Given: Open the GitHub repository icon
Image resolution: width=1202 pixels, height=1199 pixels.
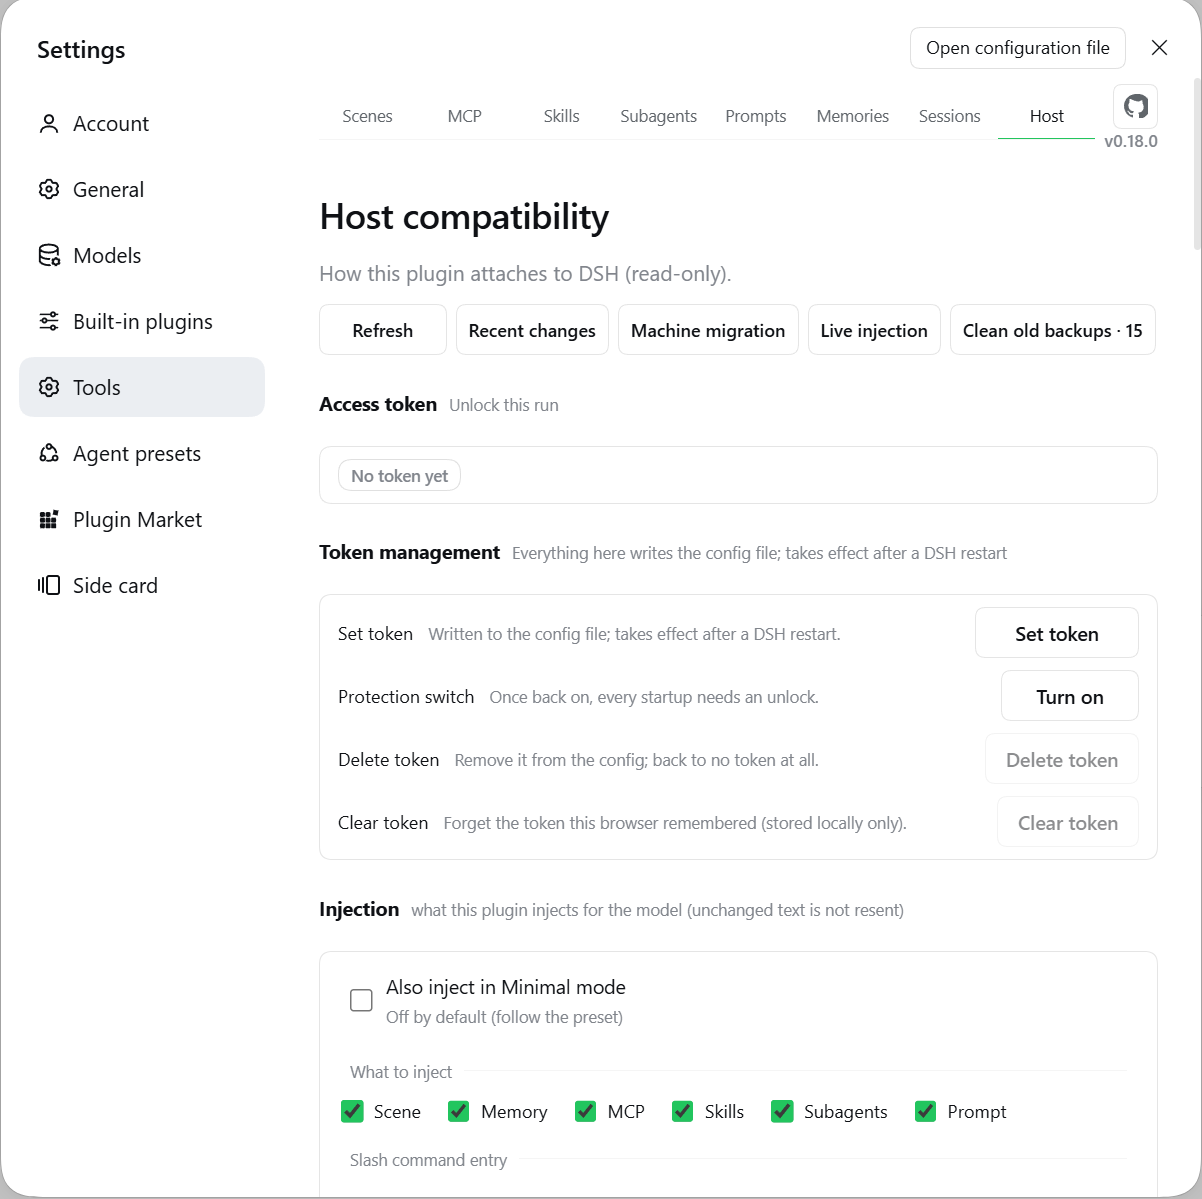Looking at the screenshot, I should [1135, 106].
